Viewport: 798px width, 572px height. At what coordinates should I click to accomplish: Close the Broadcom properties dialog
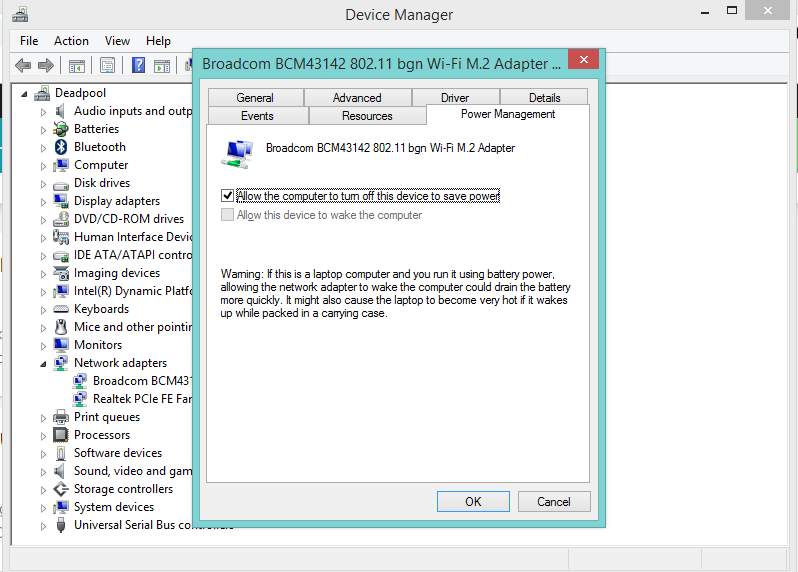point(584,60)
